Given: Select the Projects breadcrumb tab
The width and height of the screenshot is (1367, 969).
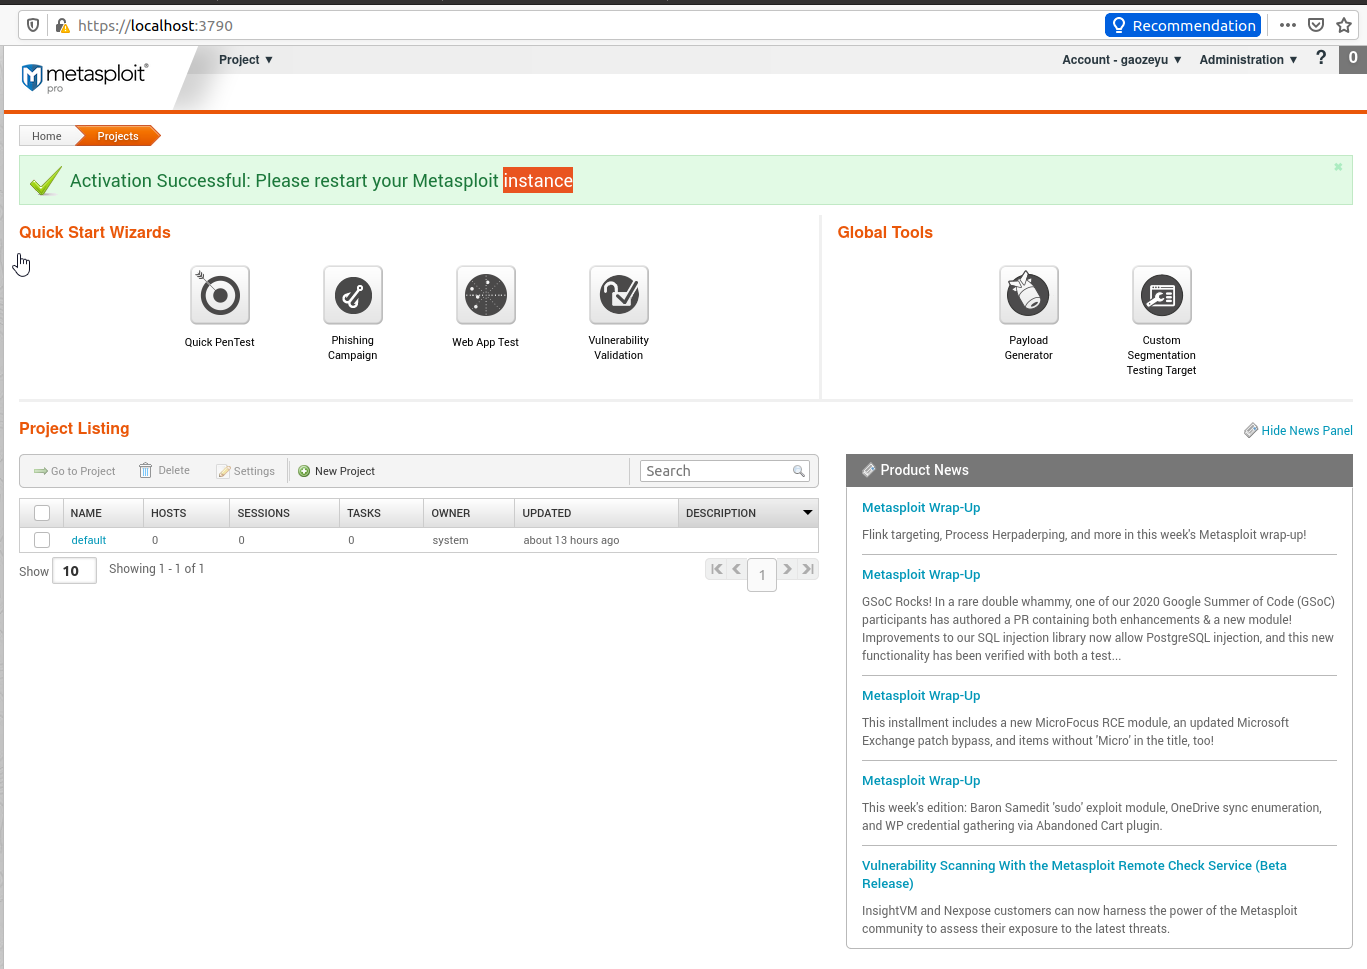Looking at the screenshot, I should (117, 135).
